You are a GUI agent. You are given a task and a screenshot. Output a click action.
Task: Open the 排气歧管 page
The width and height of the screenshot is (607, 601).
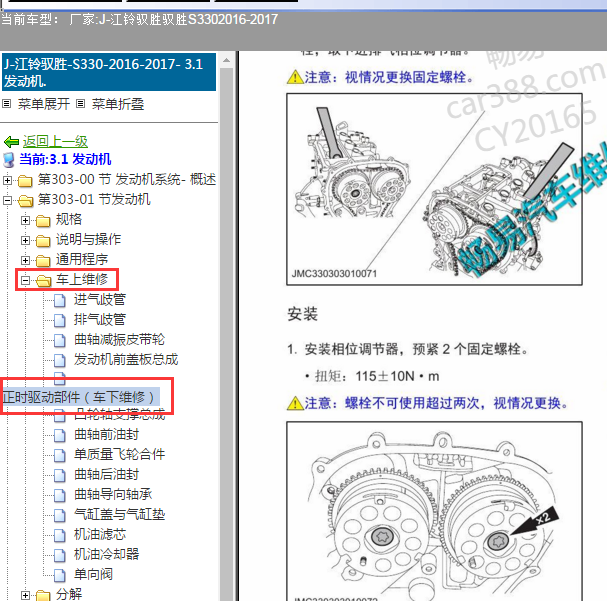100,320
